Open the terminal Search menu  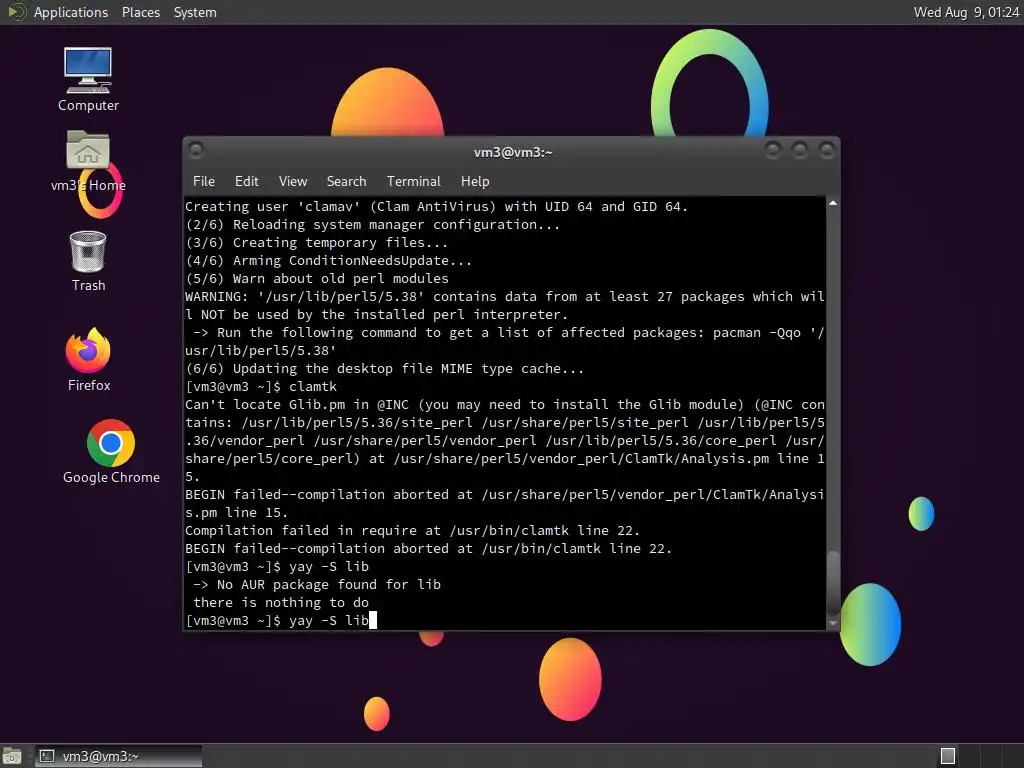pos(346,182)
